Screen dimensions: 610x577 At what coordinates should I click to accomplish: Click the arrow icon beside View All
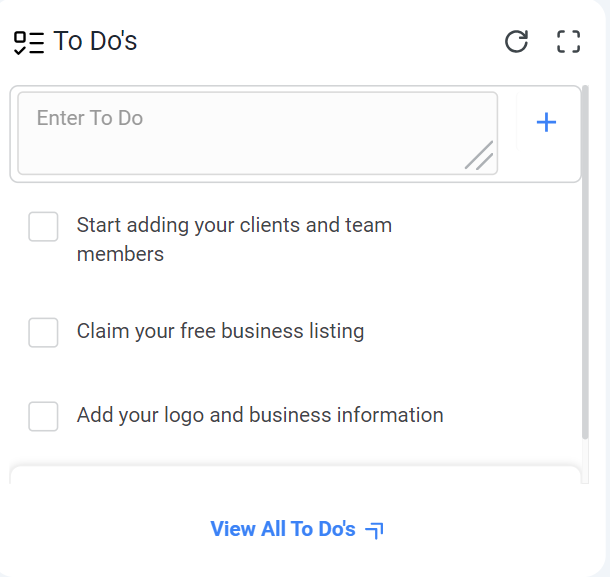pos(375,530)
